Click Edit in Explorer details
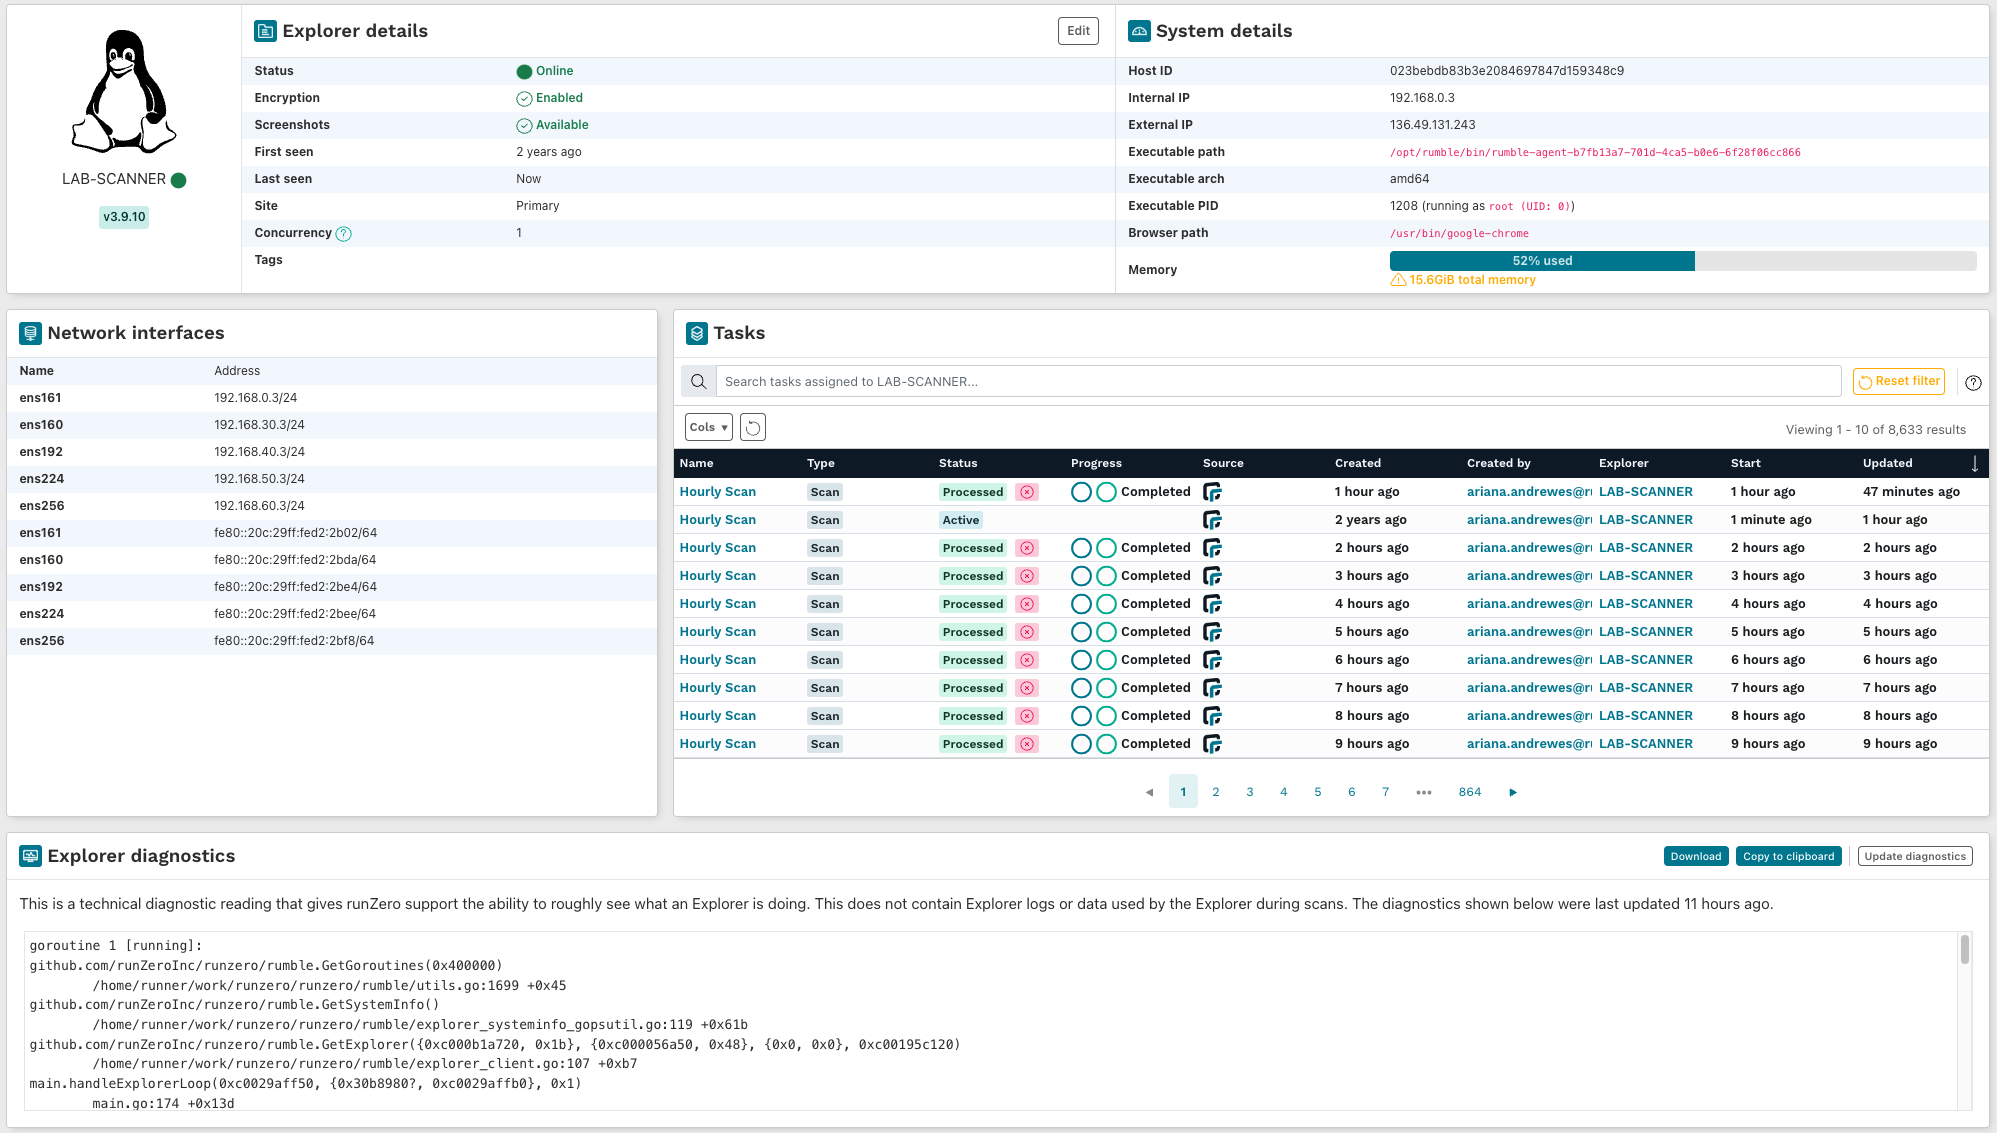 (1077, 31)
